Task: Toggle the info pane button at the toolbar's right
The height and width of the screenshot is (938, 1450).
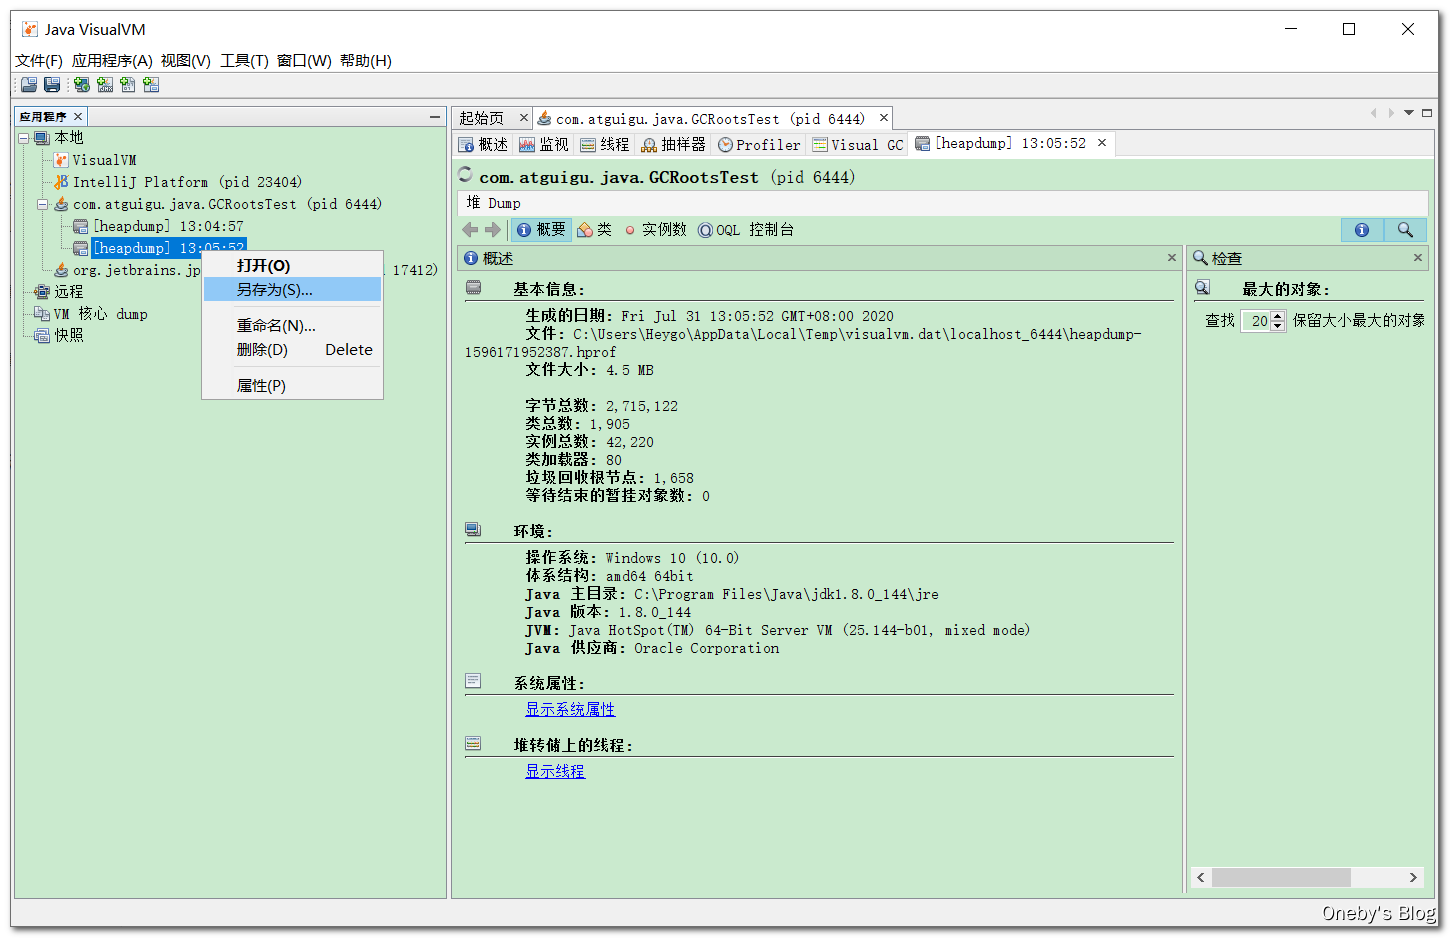Action: pyautogui.click(x=1362, y=230)
